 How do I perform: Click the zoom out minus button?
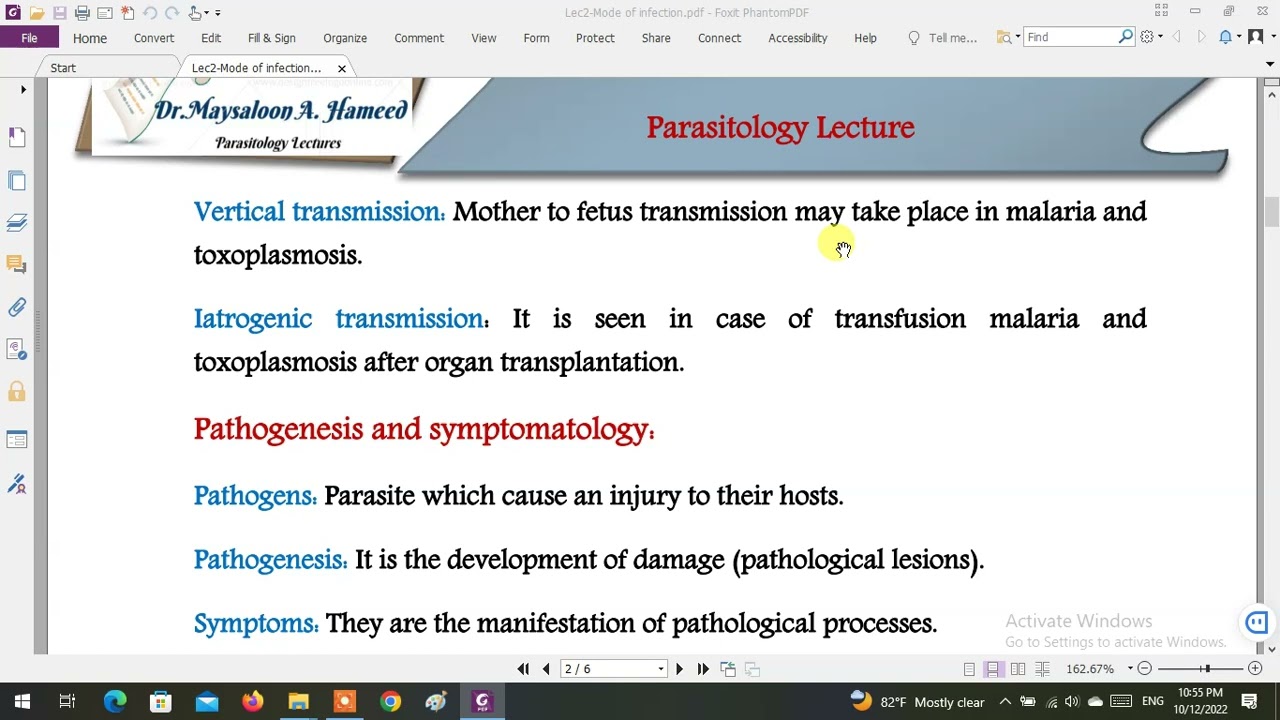(x=1145, y=669)
